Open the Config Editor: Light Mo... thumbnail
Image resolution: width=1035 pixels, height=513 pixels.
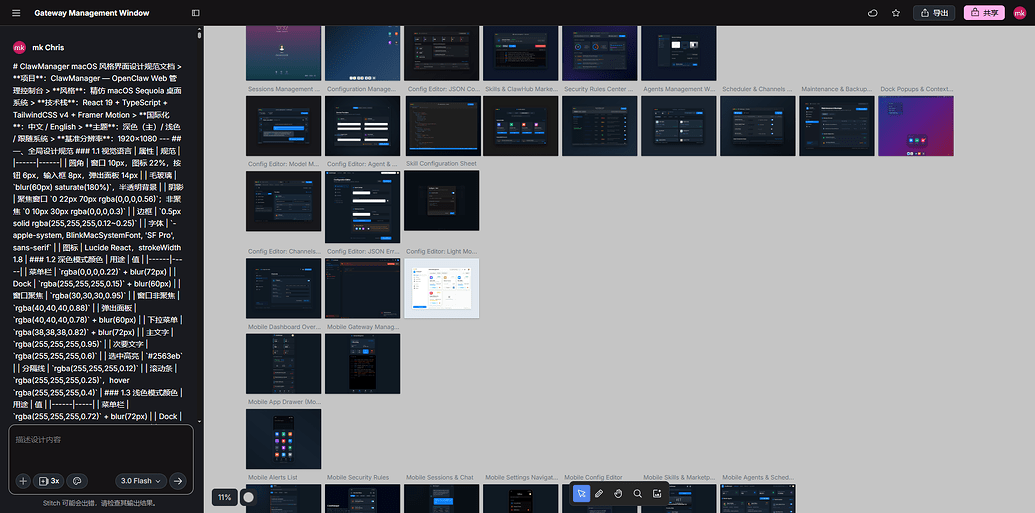click(442, 289)
